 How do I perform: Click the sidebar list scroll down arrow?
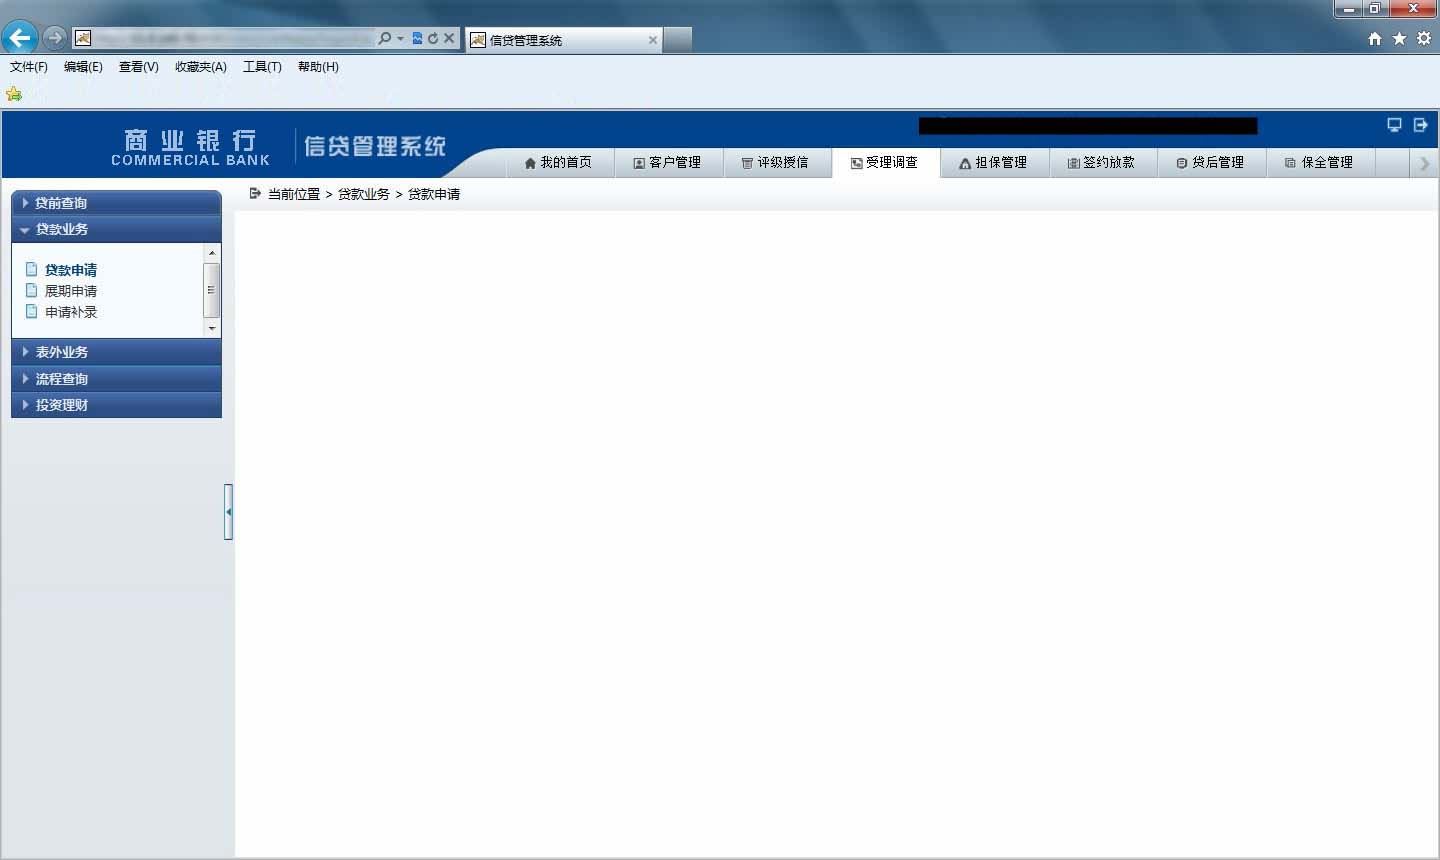211,328
